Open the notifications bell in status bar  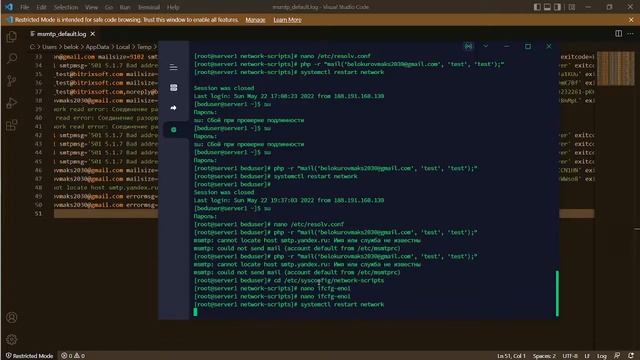point(631,356)
